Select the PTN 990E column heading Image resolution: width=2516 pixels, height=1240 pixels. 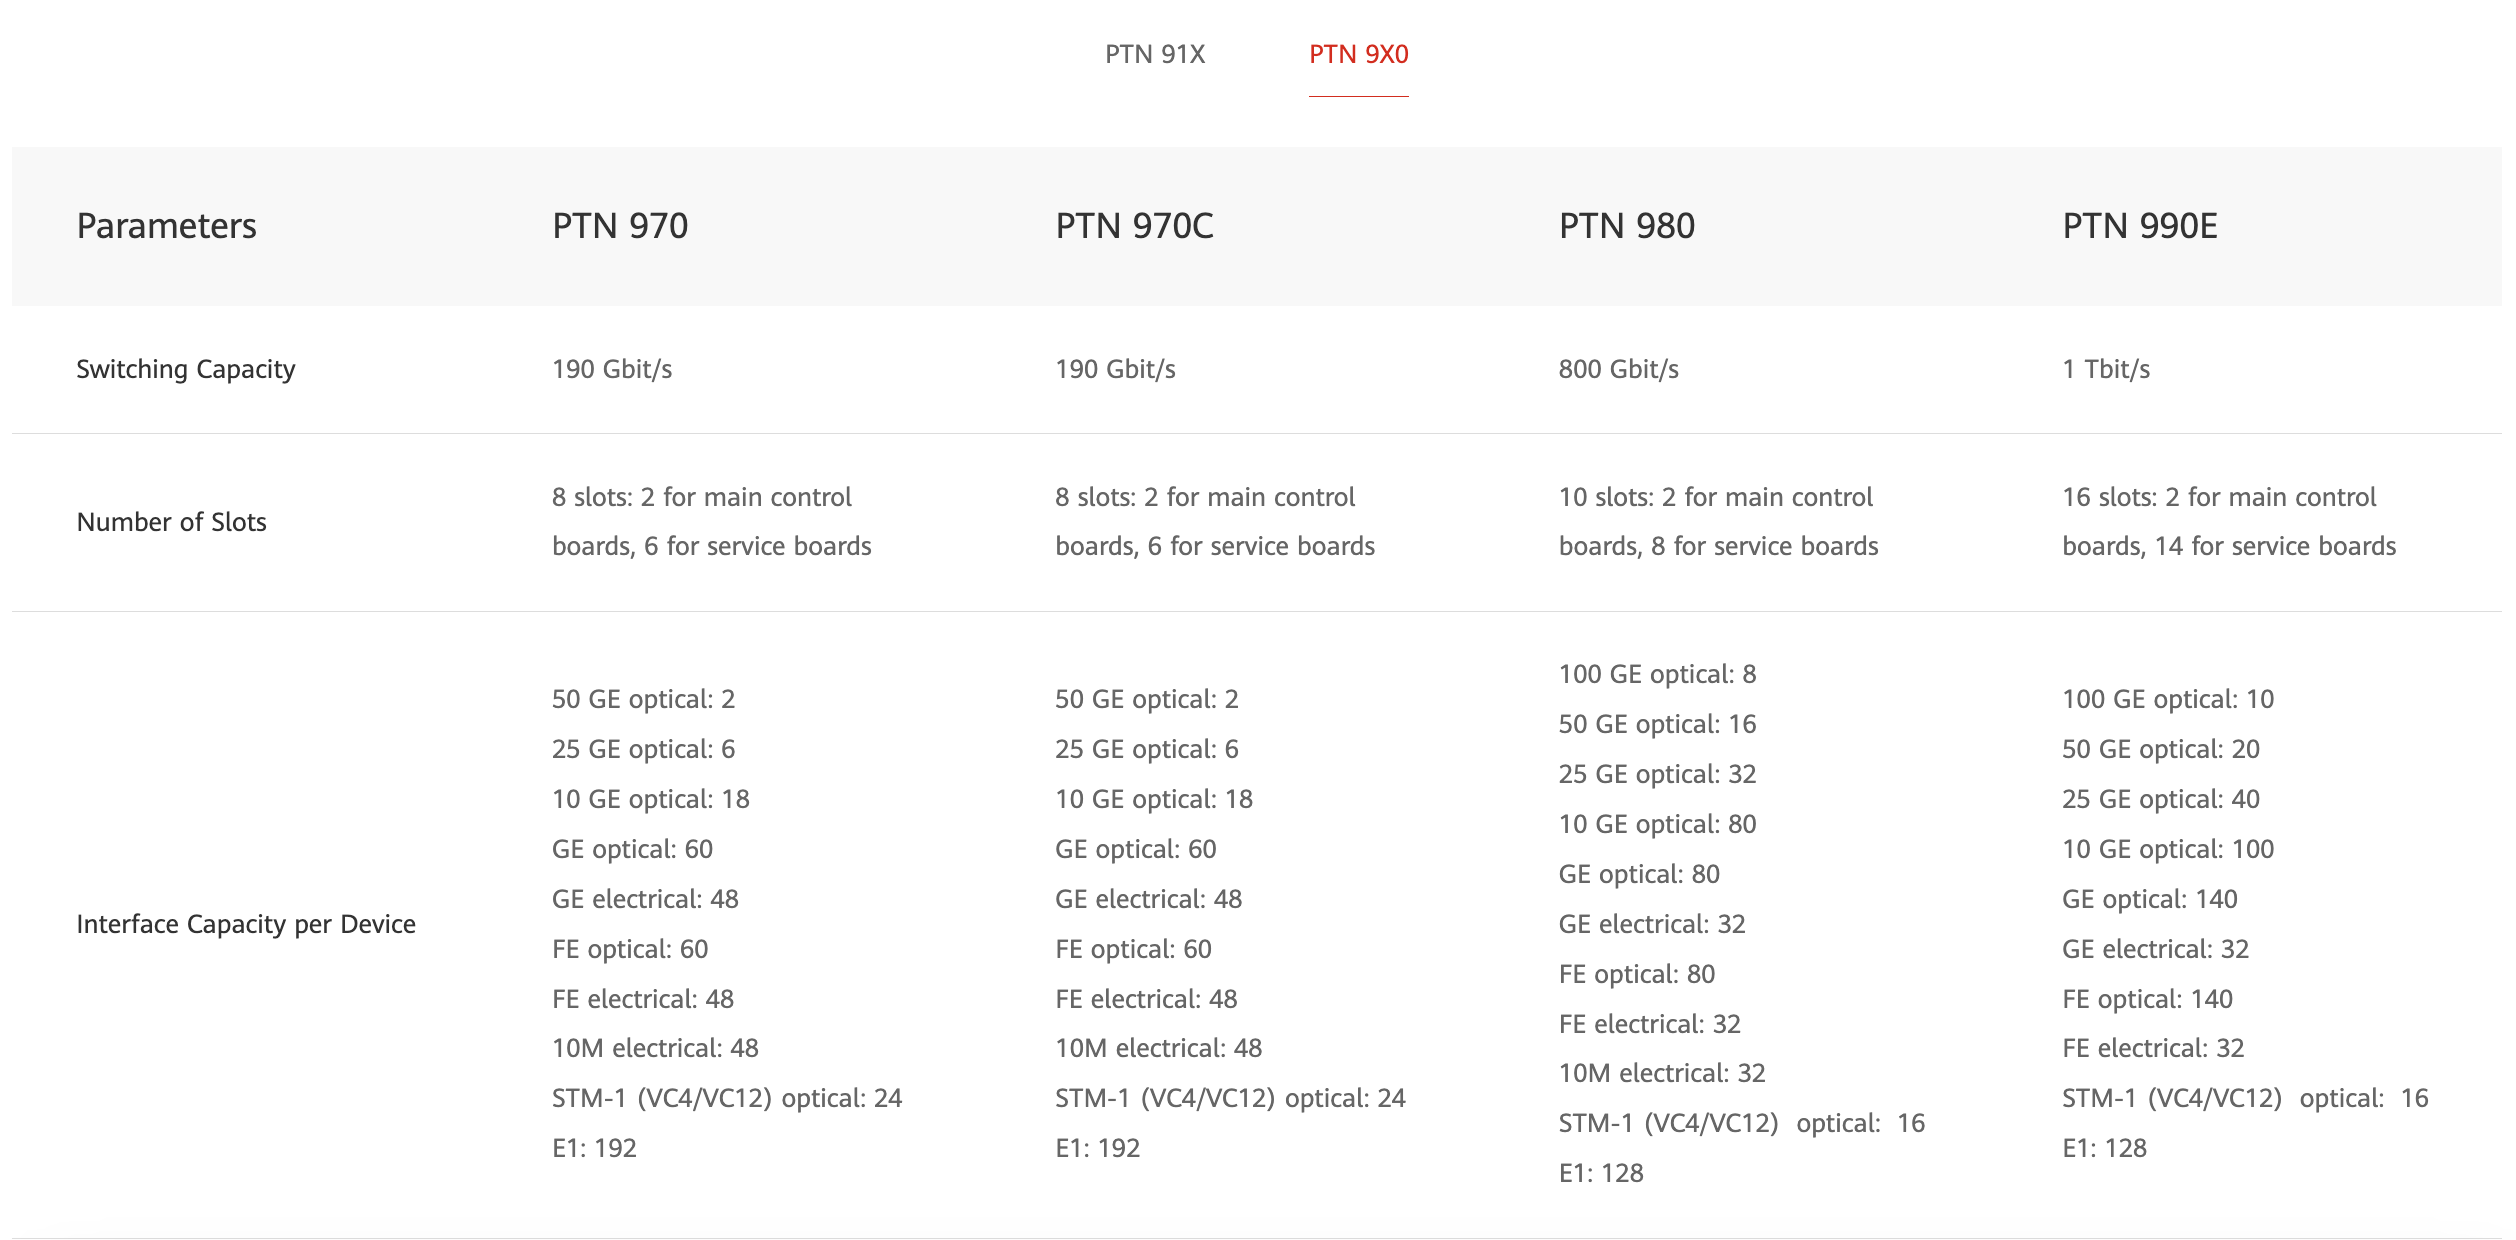click(x=2139, y=226)
